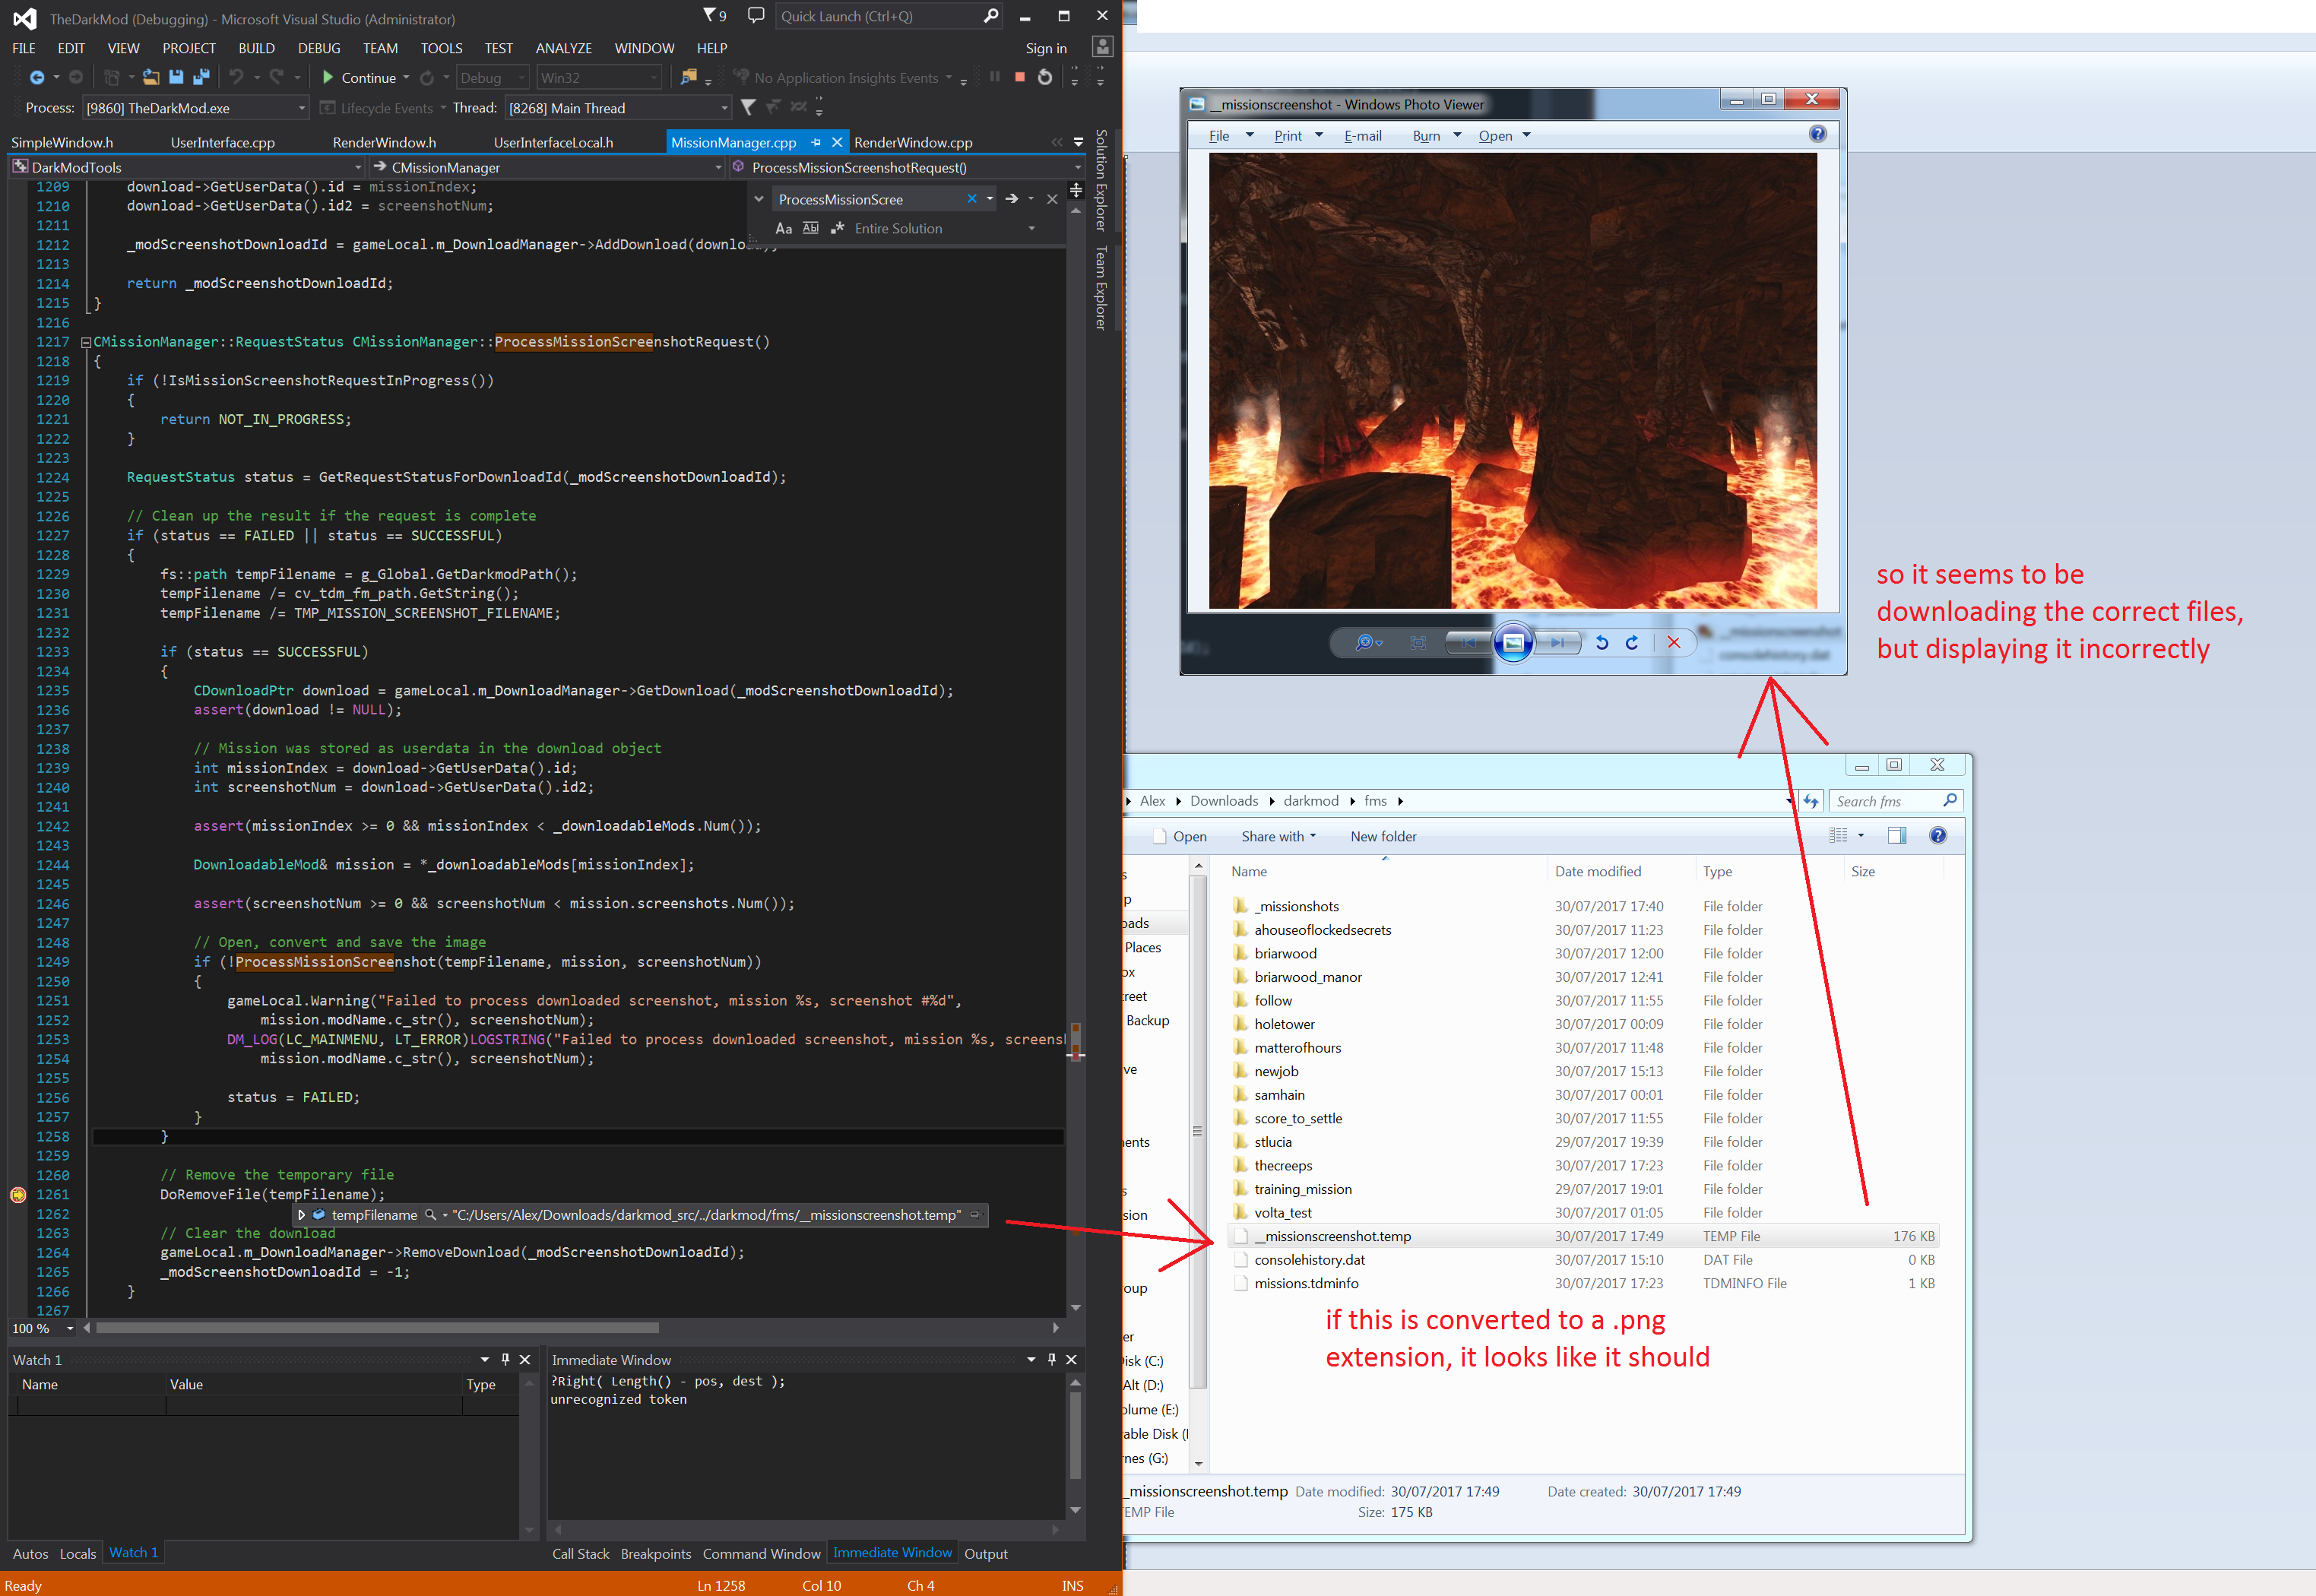This screenshot has height=1596, width=2316.
Task: Open the Process dropdown showing TheDarkMod.exe
Action: 196,108
